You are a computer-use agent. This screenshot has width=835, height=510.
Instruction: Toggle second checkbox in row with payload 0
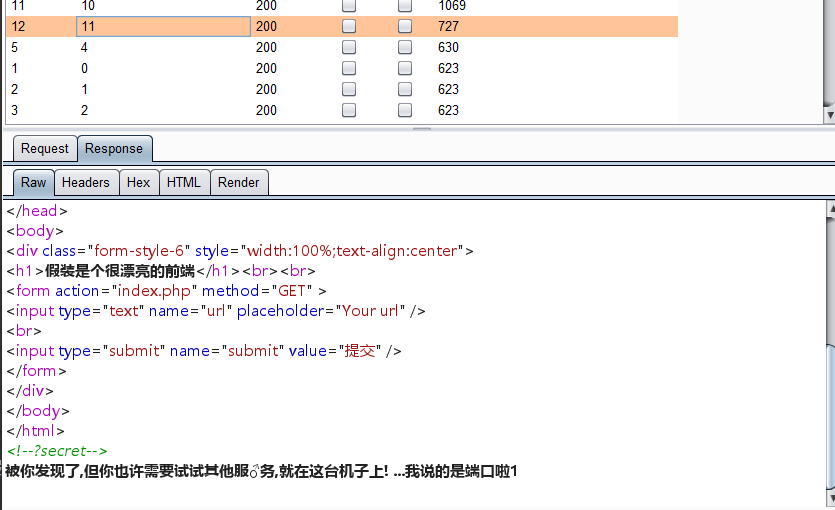coord(405,68)
